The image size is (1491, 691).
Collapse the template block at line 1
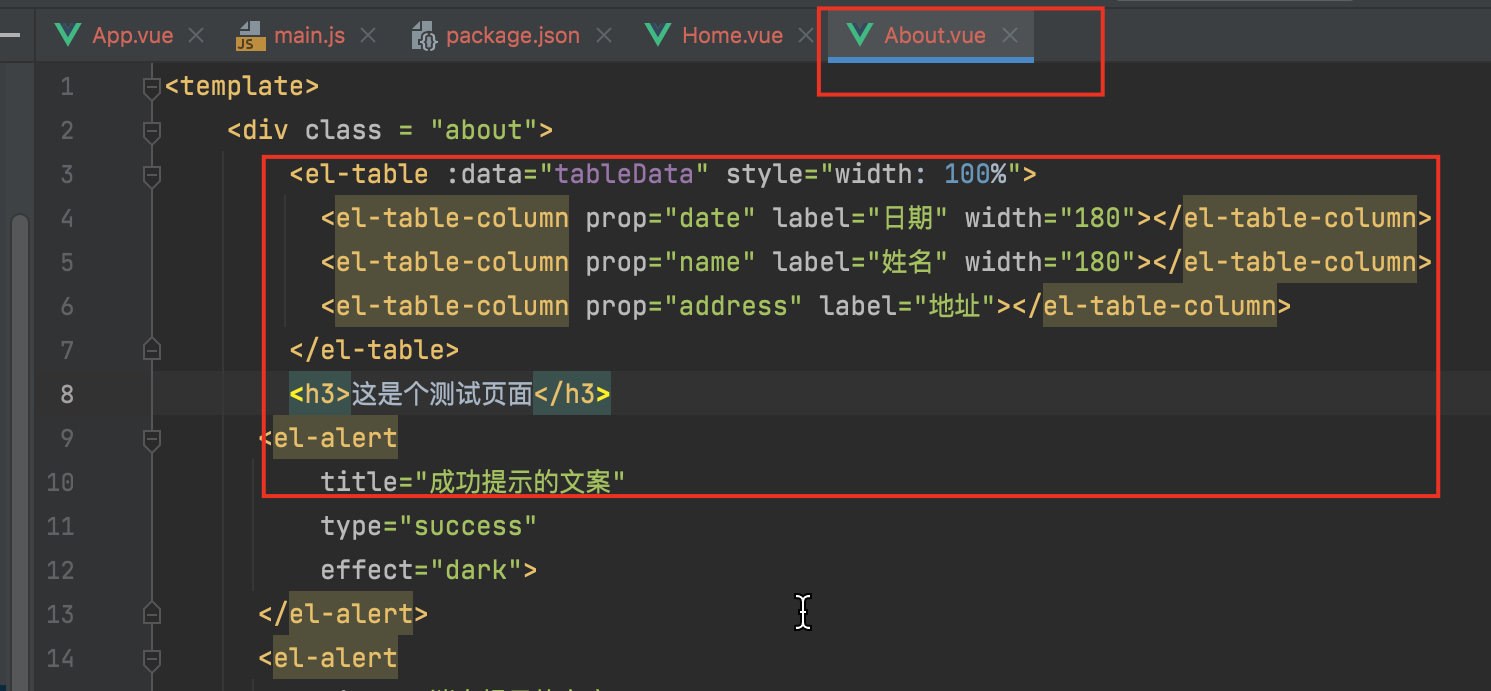coord(151,86)
